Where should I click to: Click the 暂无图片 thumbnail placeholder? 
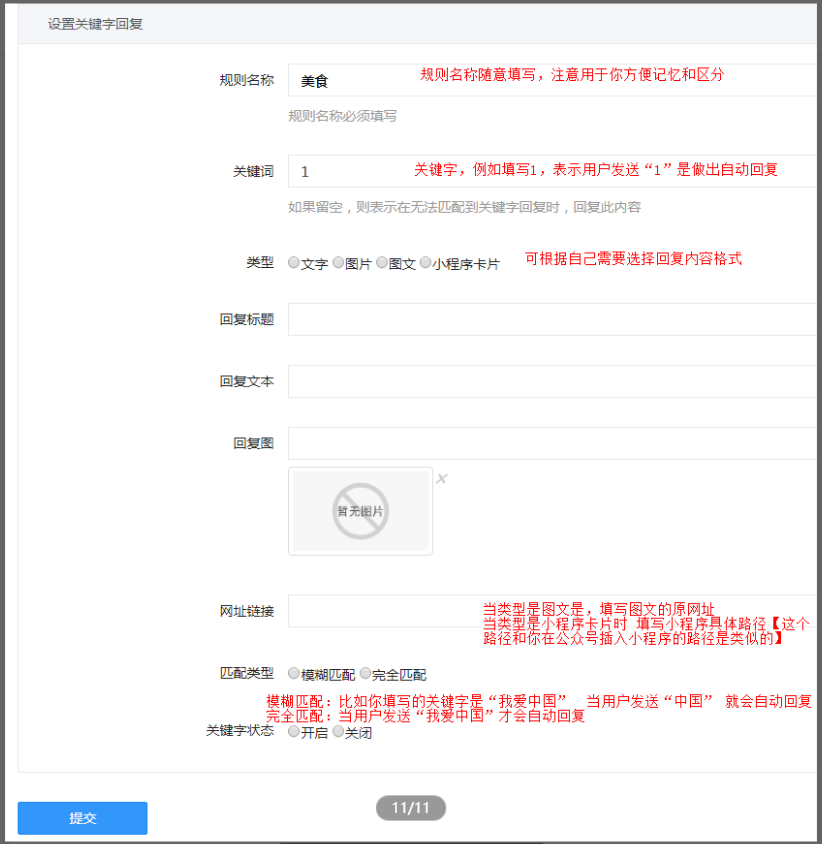(360, 511)
